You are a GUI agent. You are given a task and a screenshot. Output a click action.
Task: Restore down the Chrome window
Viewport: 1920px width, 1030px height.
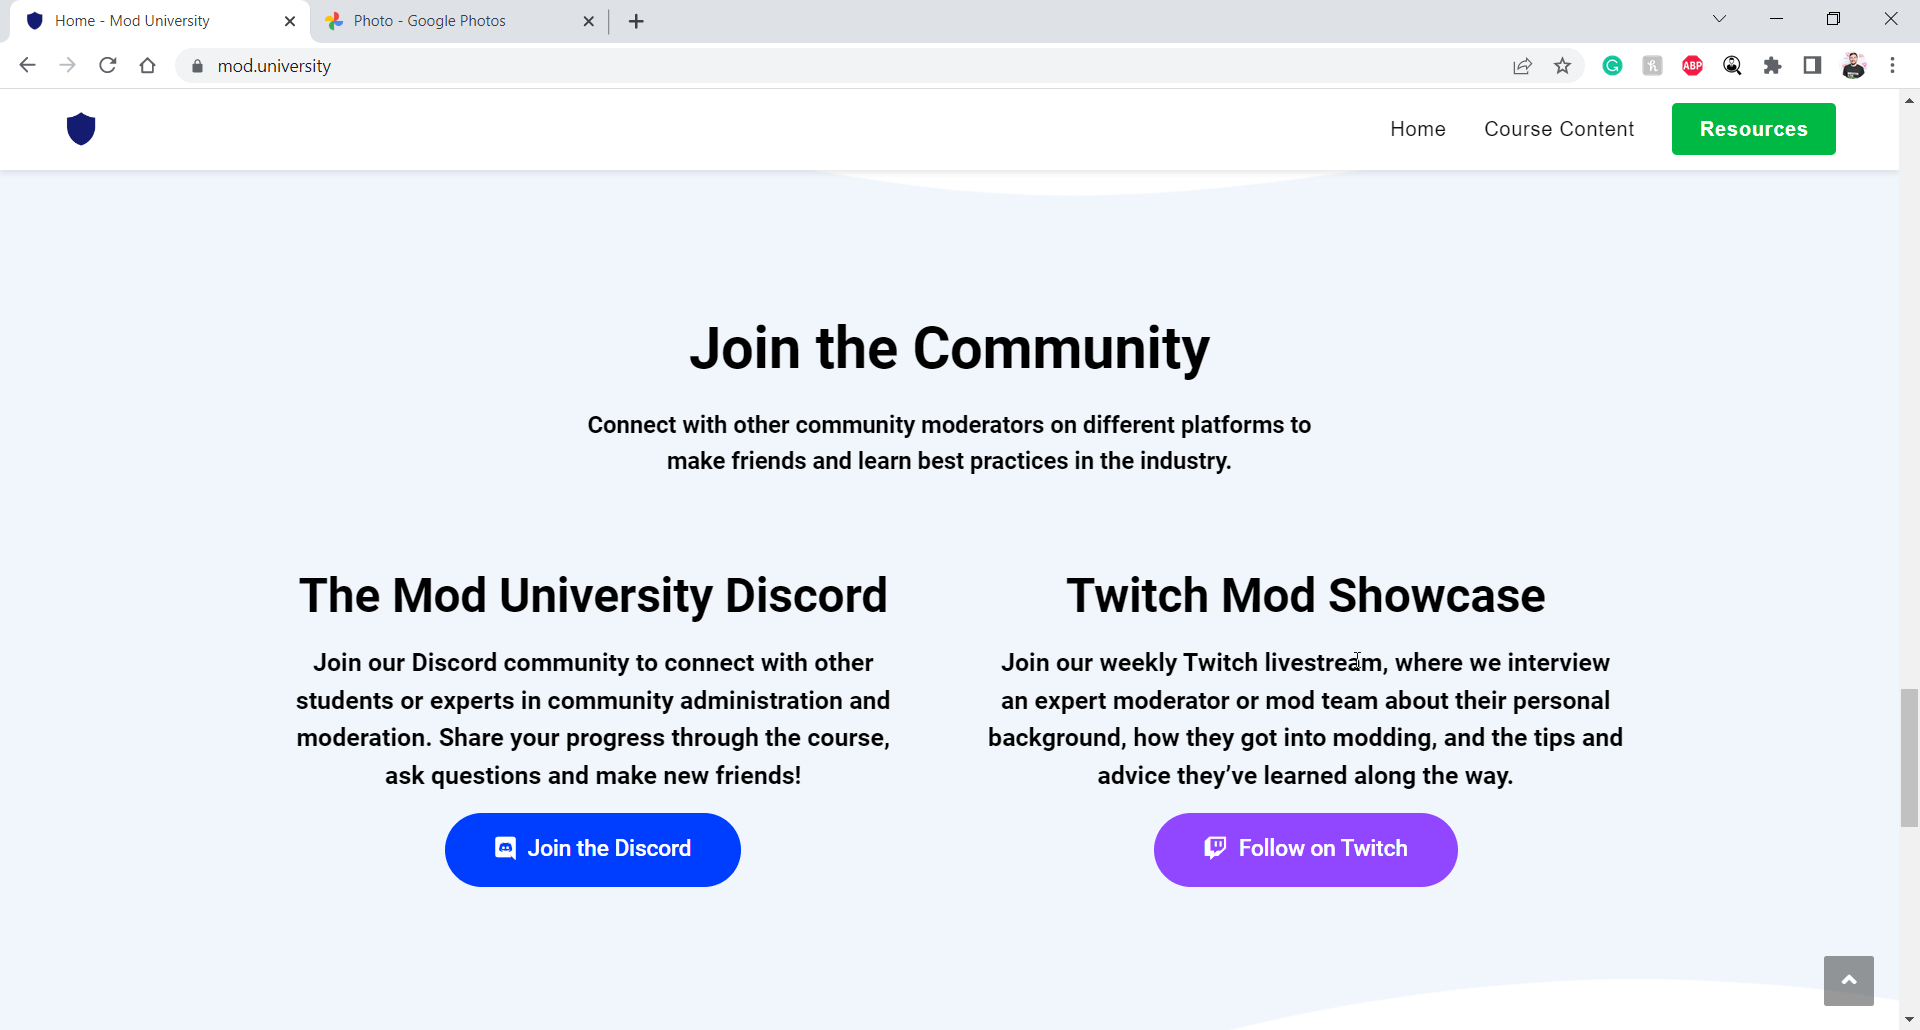[x=1833, y=19]
